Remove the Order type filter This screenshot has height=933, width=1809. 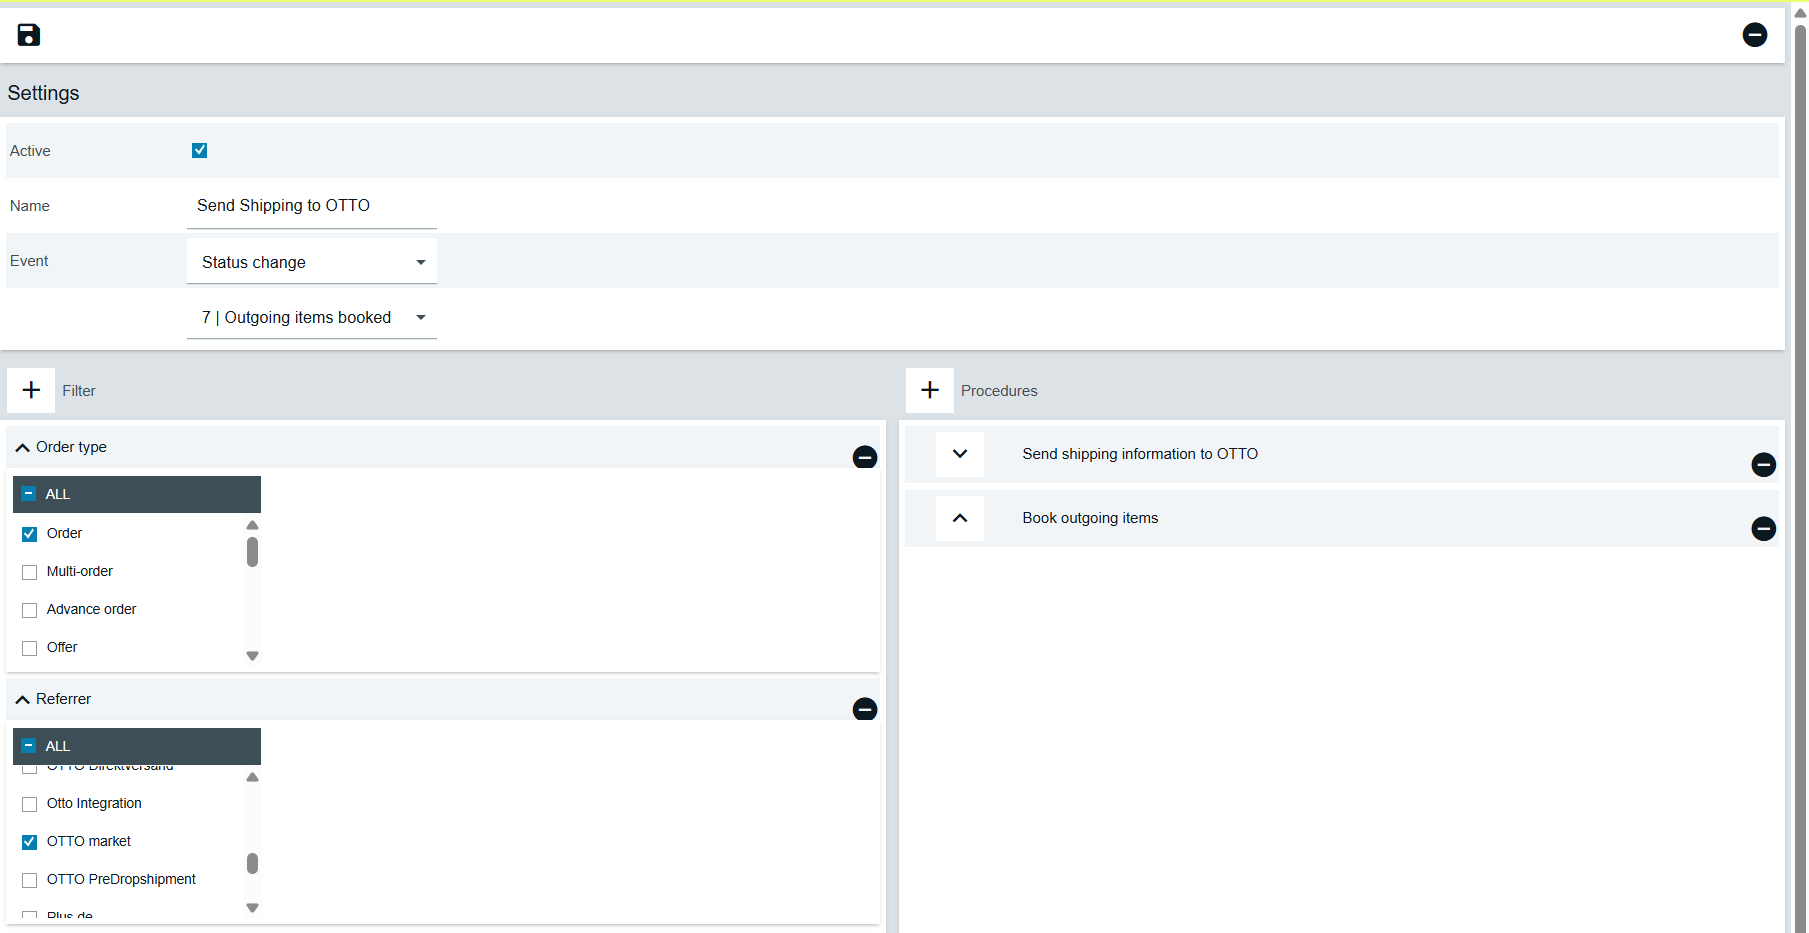point(864,457)
